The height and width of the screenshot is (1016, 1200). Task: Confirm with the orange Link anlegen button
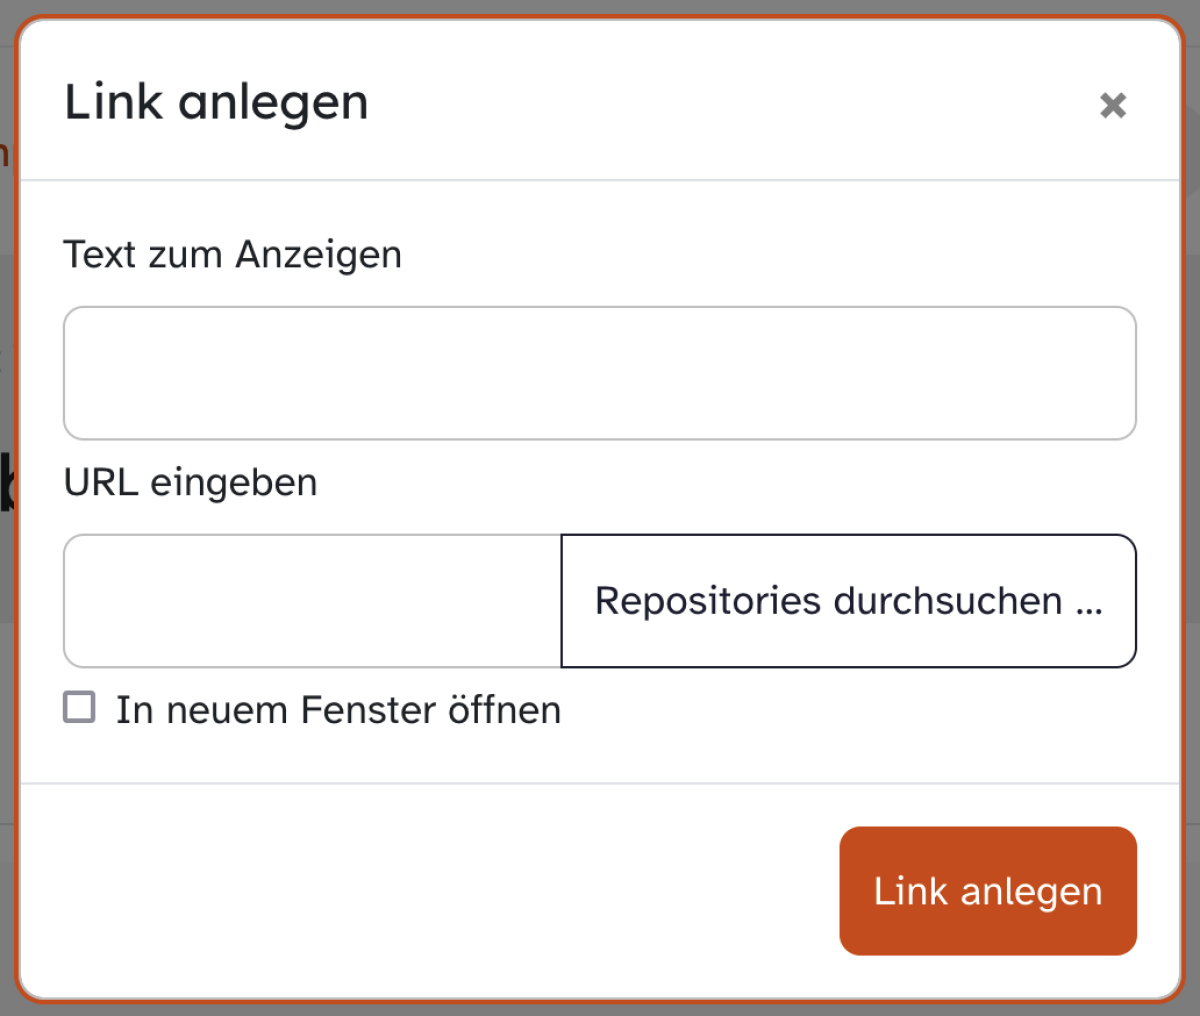click(x=988, y=891)
